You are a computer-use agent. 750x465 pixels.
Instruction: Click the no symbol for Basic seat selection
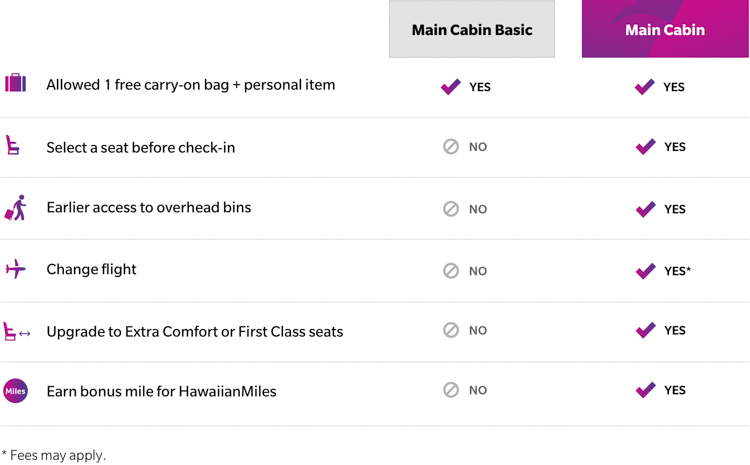click(451, 147)
